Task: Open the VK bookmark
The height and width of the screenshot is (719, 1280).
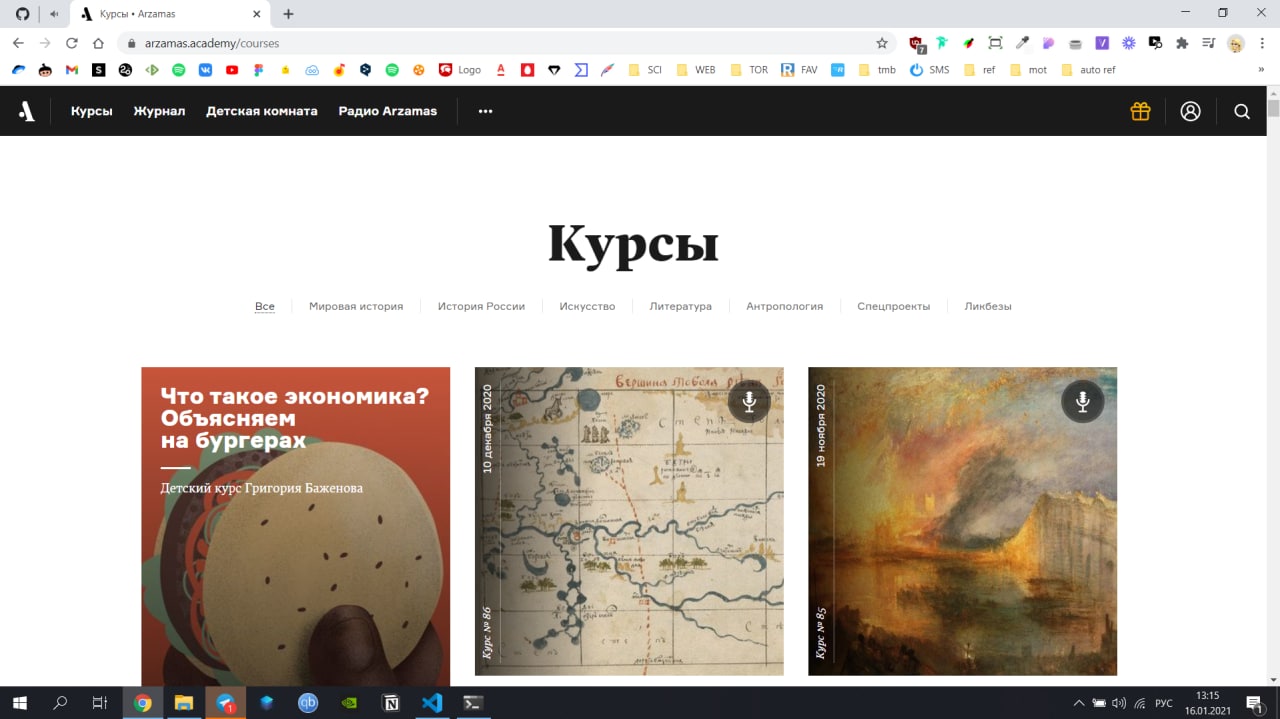Action: [205, 70]
